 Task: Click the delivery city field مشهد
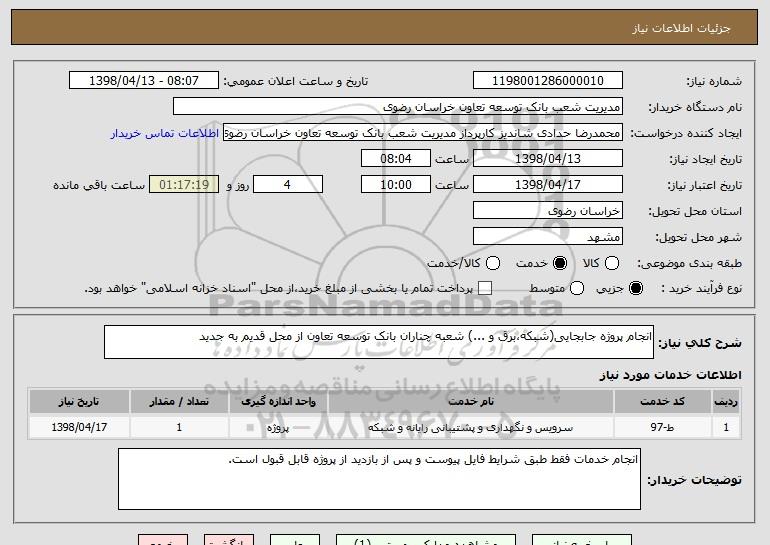(548, 237)
